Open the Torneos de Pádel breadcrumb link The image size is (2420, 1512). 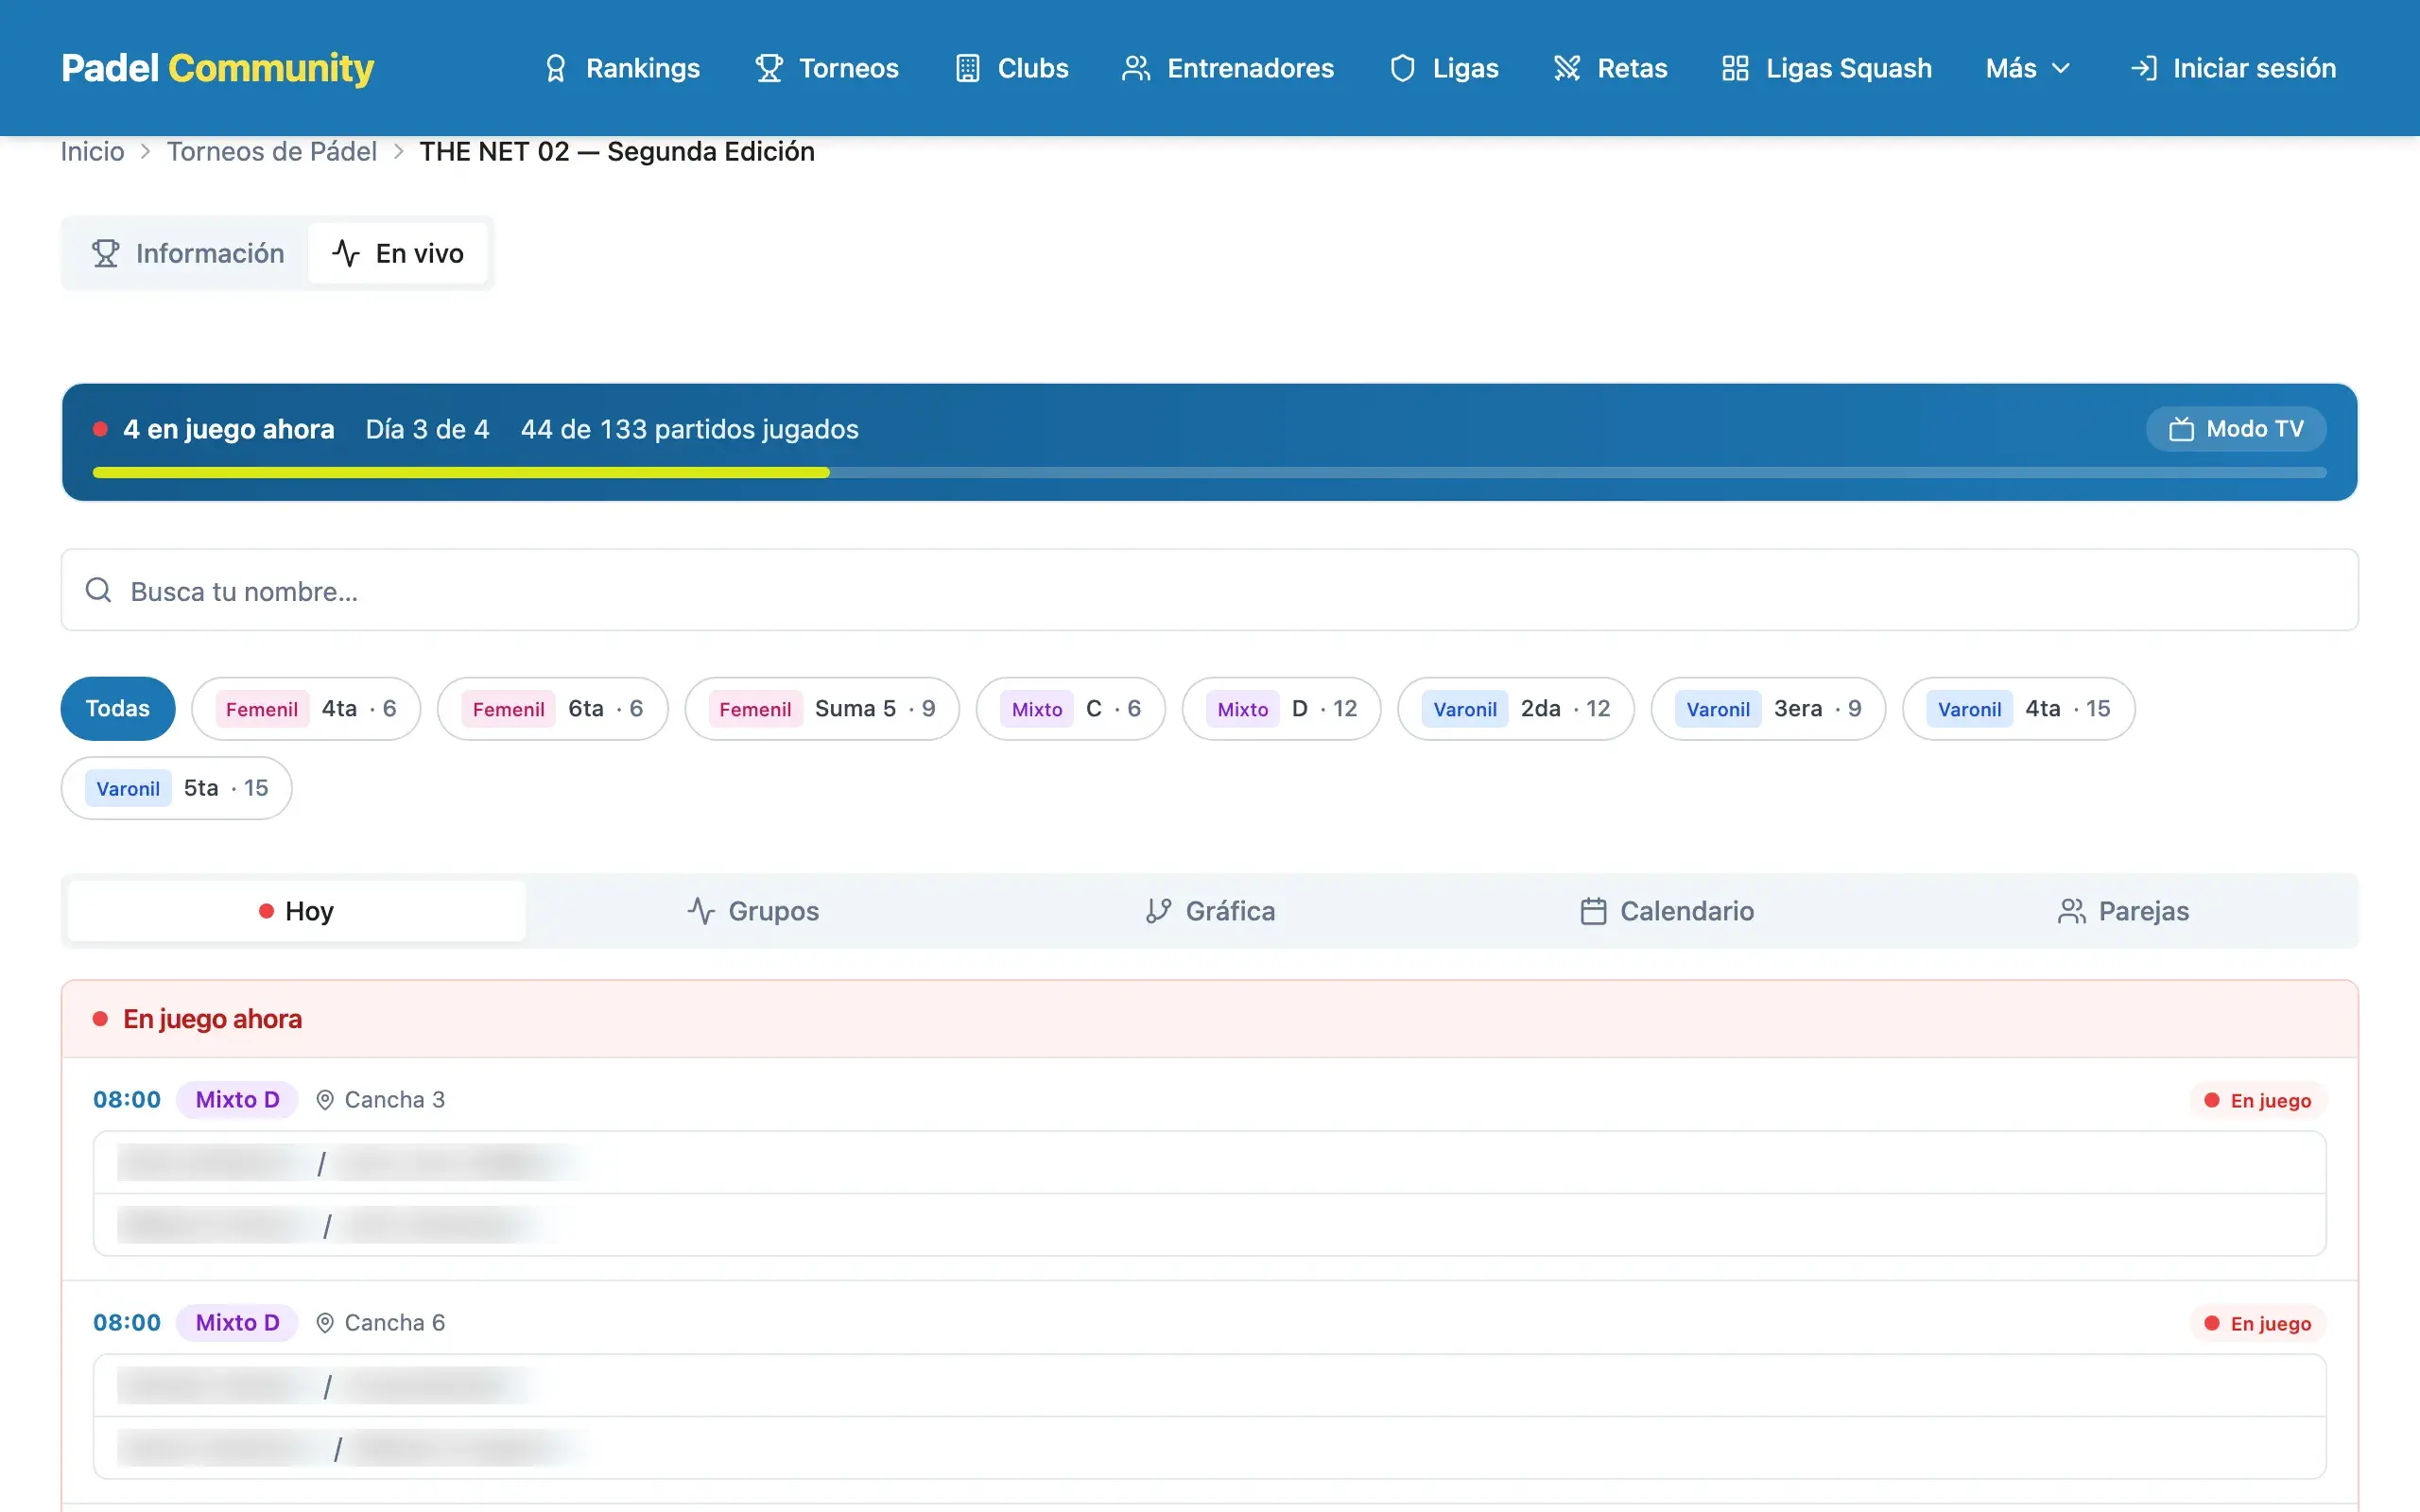pos(271,151)
